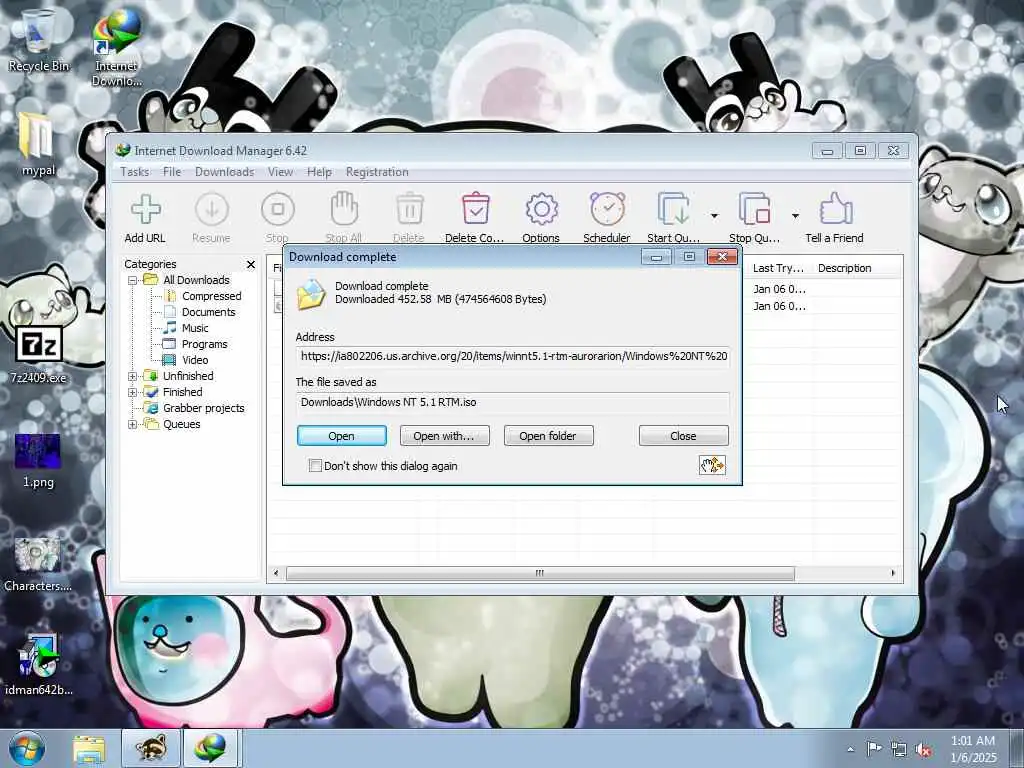Image resolution: width=1024 pixels, height=768 pixels.
Task: Open the Stop Queue dropdown arrow
Action: click(x=795, y=216)
